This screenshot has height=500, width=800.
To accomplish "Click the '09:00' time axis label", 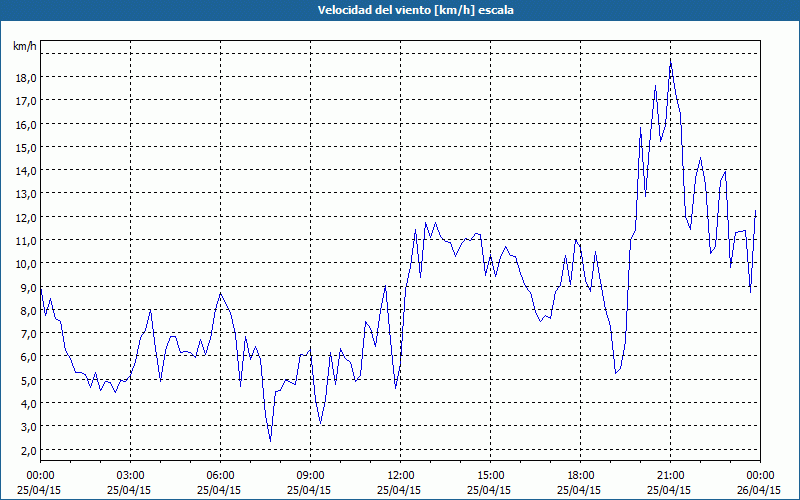I will click(310, 476).
